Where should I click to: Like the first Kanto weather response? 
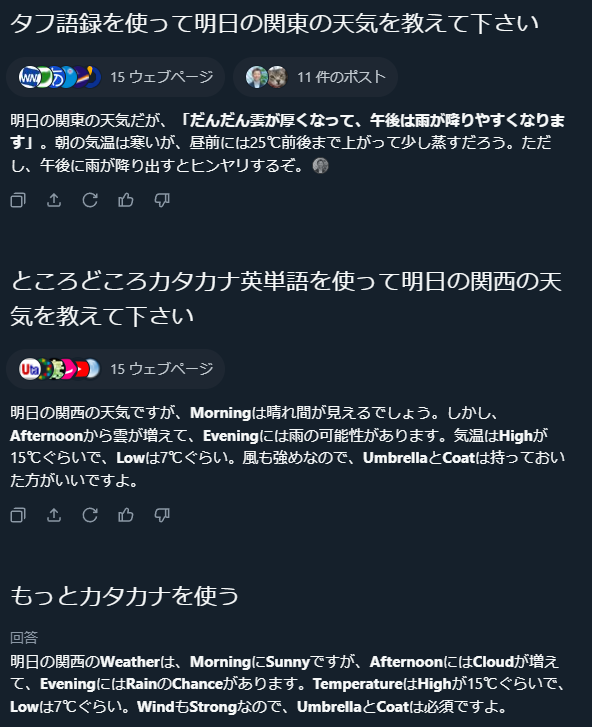coord(126,200)
